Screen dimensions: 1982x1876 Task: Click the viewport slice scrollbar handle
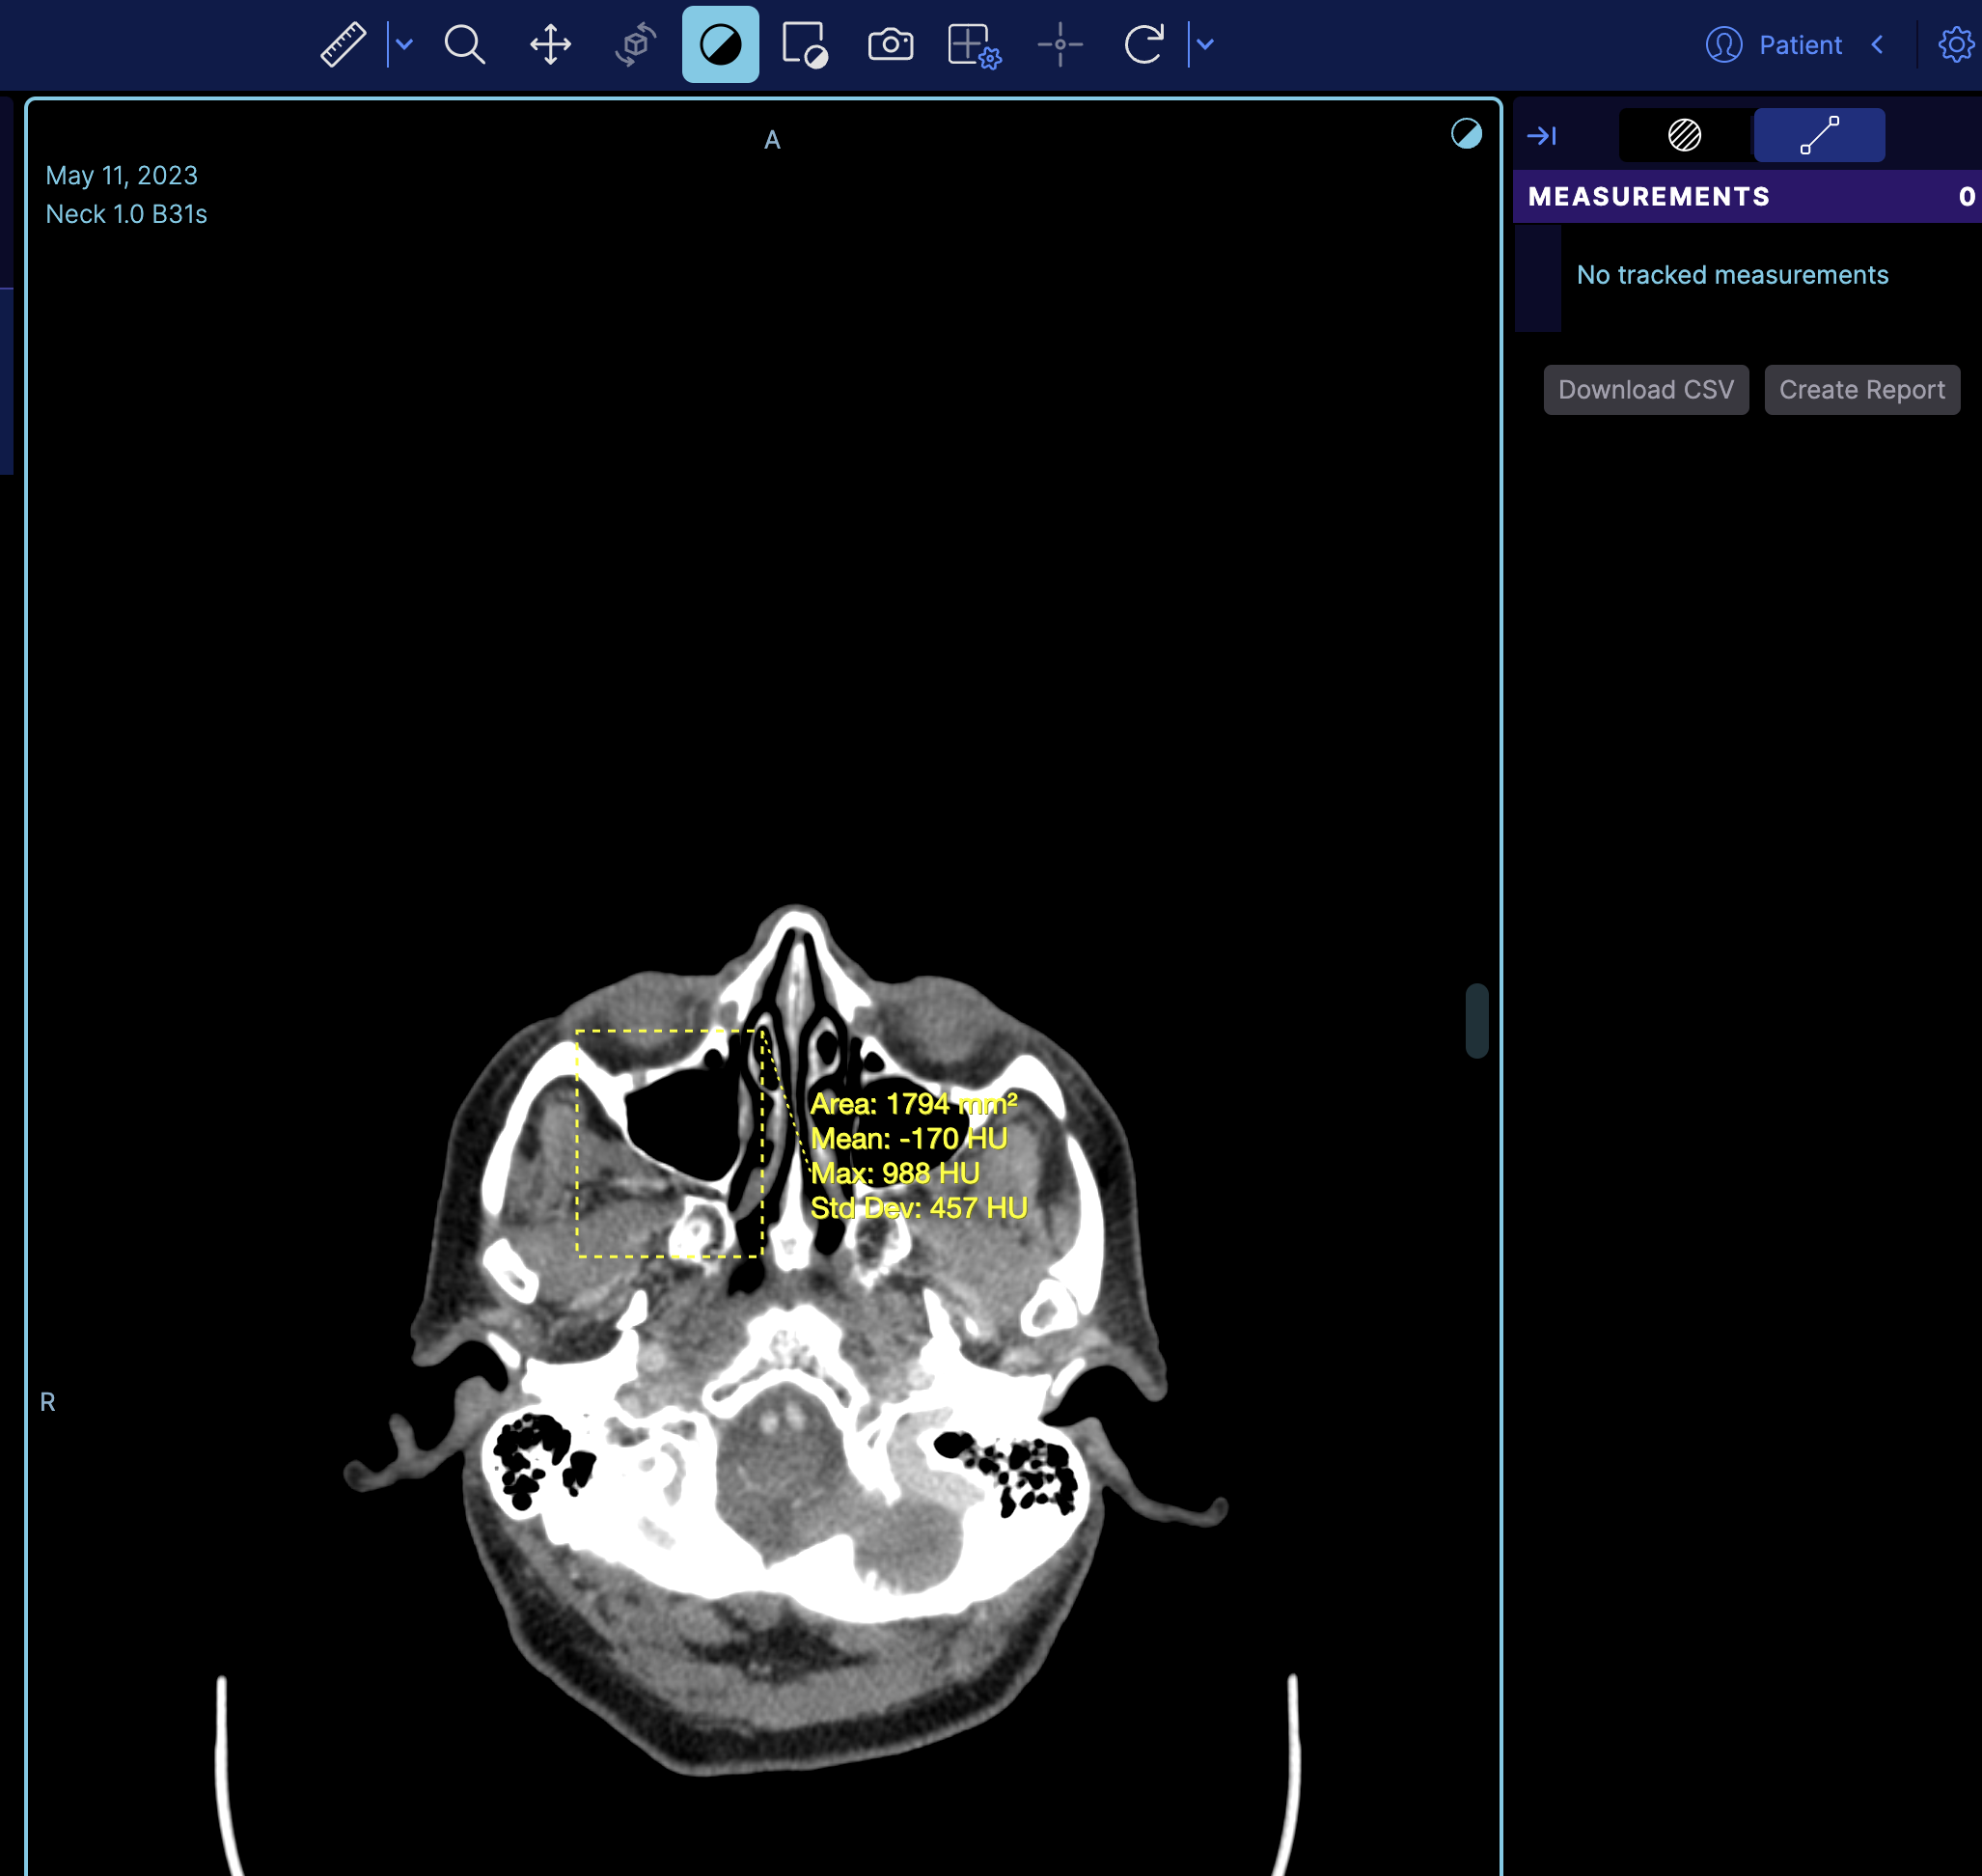coord(1476,1020)
